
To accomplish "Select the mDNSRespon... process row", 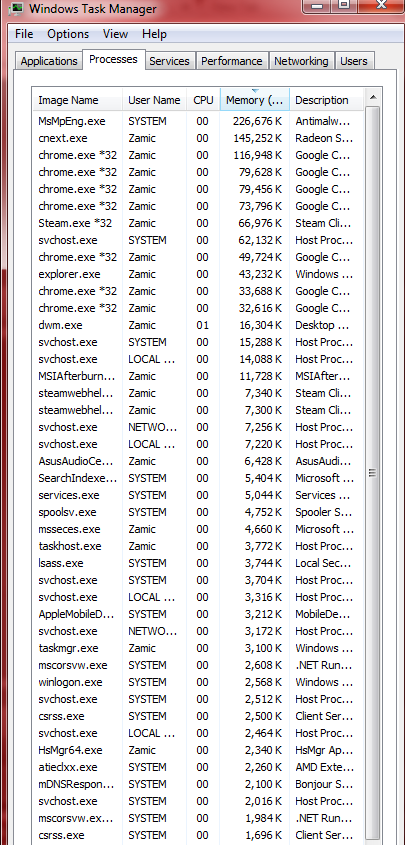I will click(198, 784).
